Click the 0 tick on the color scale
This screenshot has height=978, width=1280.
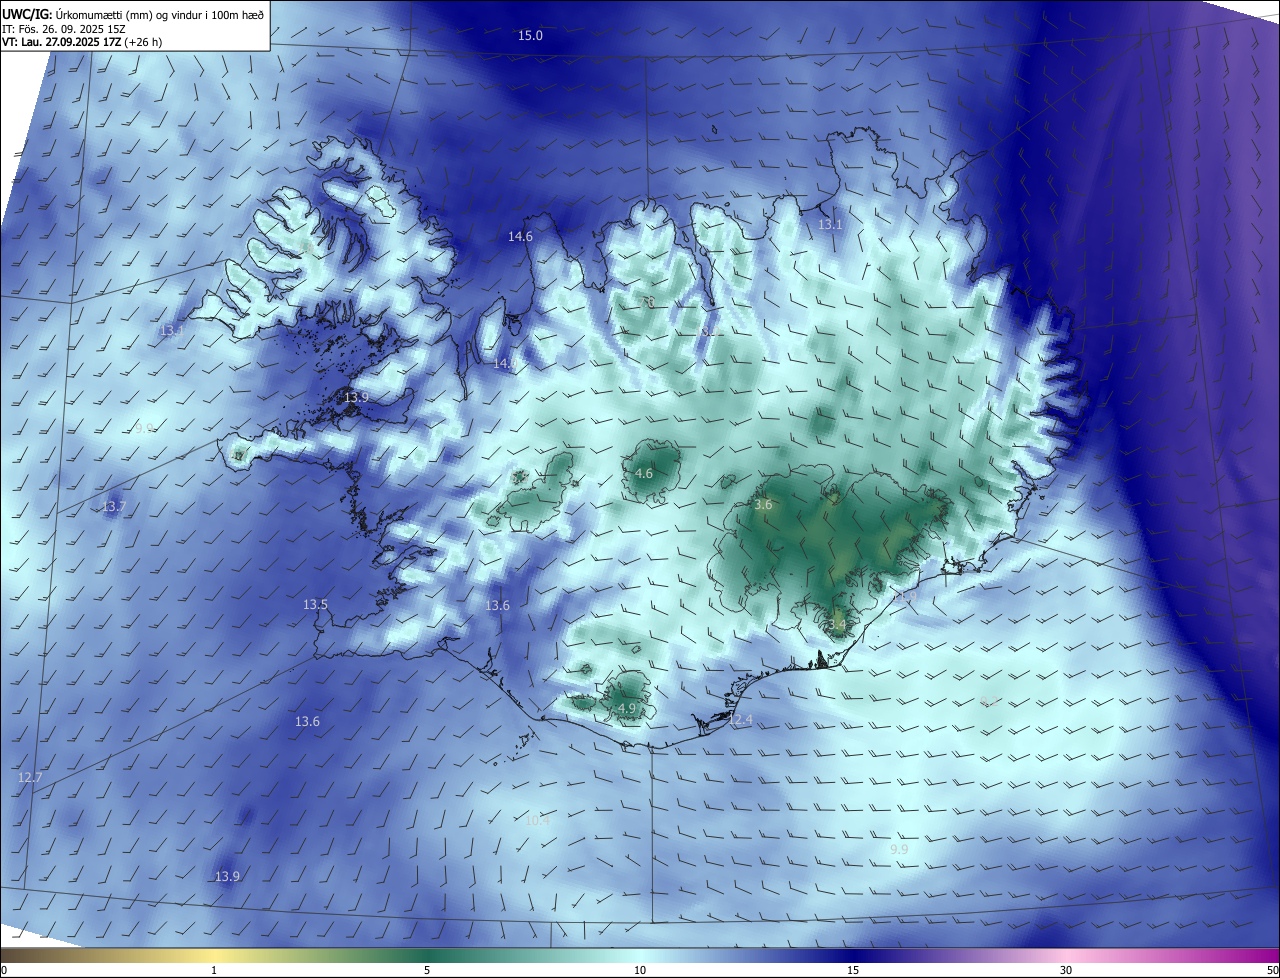(x=4, y=970)
